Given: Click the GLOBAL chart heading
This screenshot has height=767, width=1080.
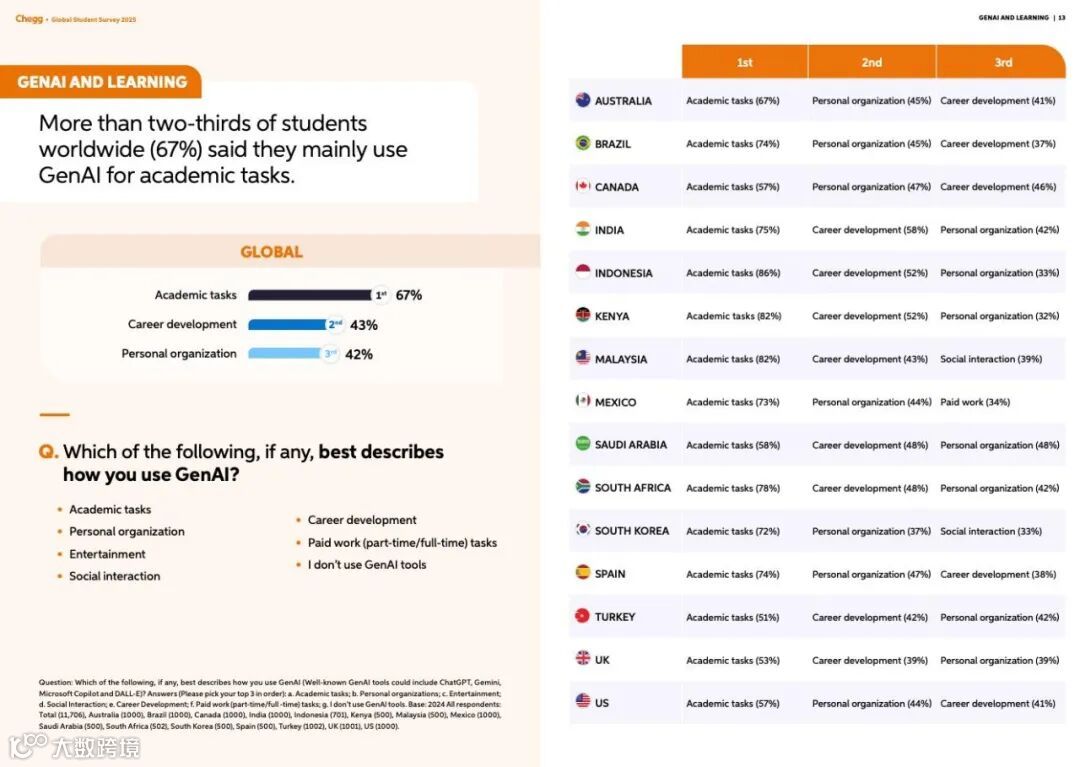Looking at the screenshot, I should point(271,252).
